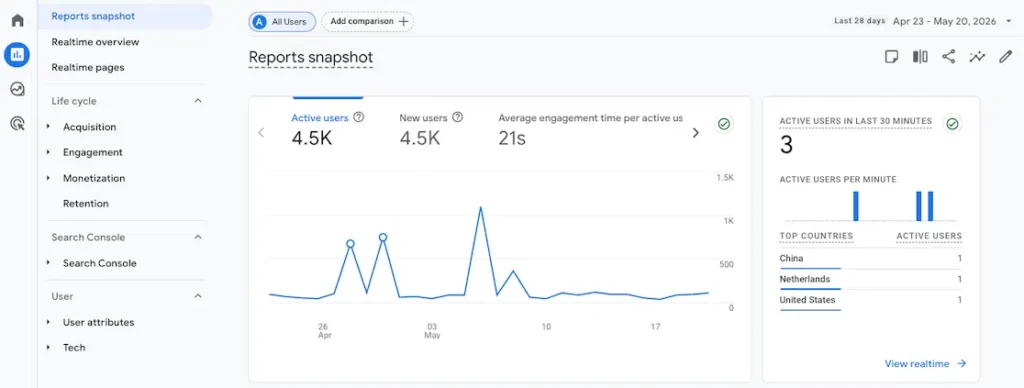Open the Retention report
The width and height of the screenshot is (1024, 388).
(x=86, y=203)
